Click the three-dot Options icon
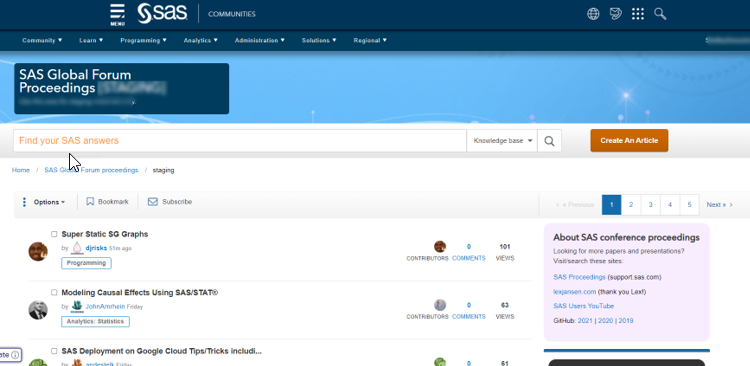Image resolution: width=750 pixels, height=366 pixels. (24, 202)
